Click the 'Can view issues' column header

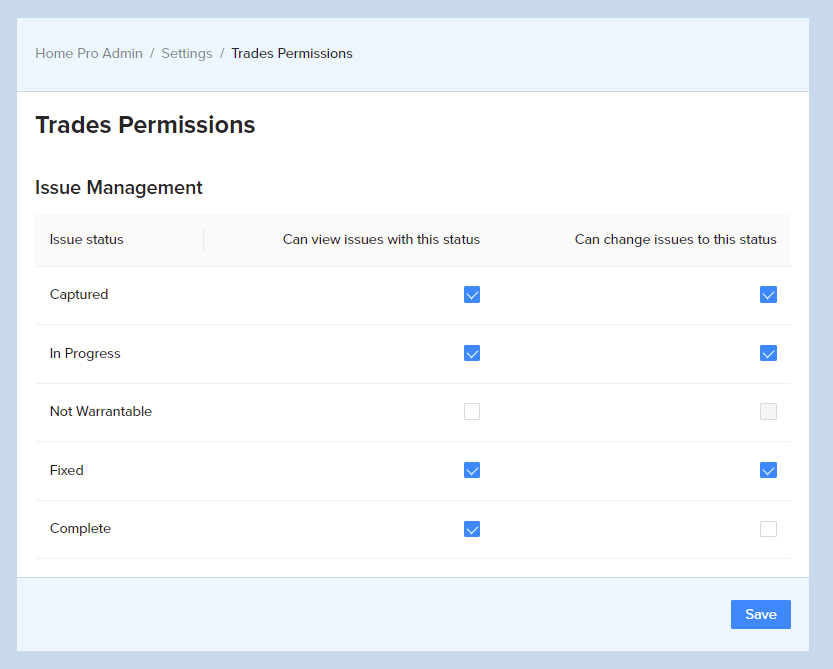coord(381,239)
